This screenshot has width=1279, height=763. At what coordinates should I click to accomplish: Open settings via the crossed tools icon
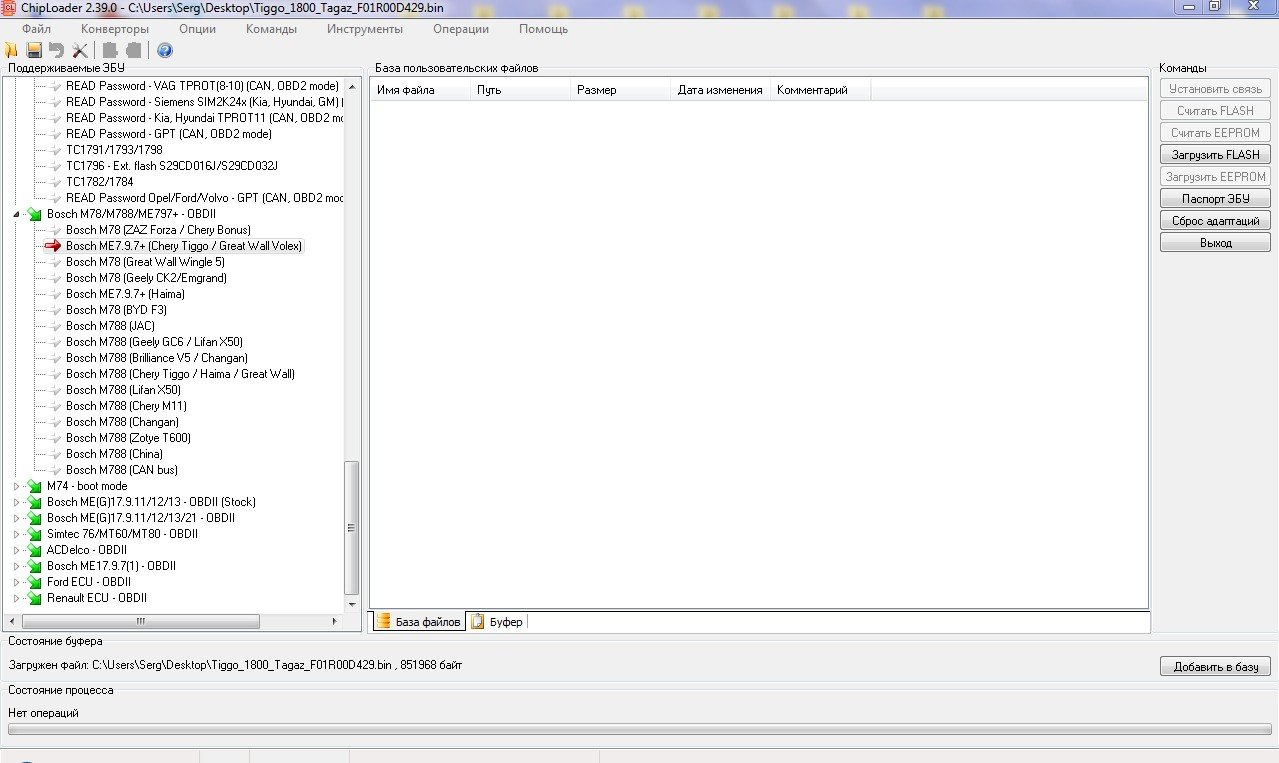coord(81,50)
